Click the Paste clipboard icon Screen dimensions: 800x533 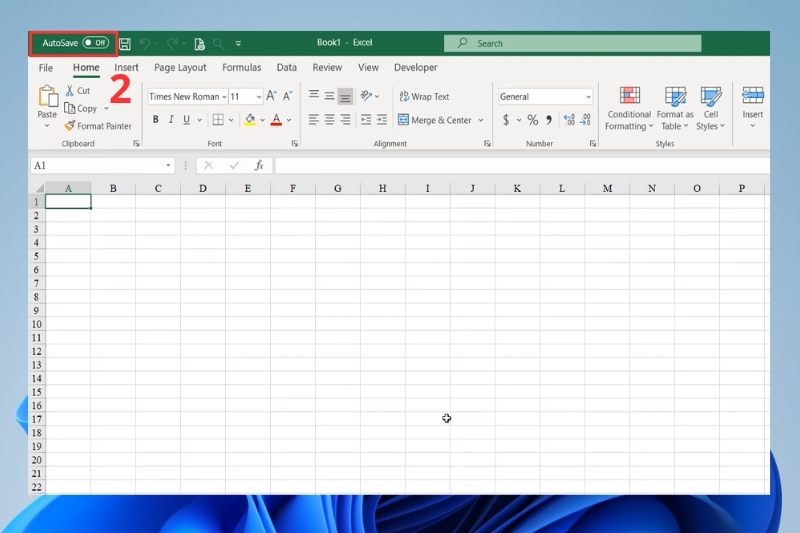coord(47,96)
